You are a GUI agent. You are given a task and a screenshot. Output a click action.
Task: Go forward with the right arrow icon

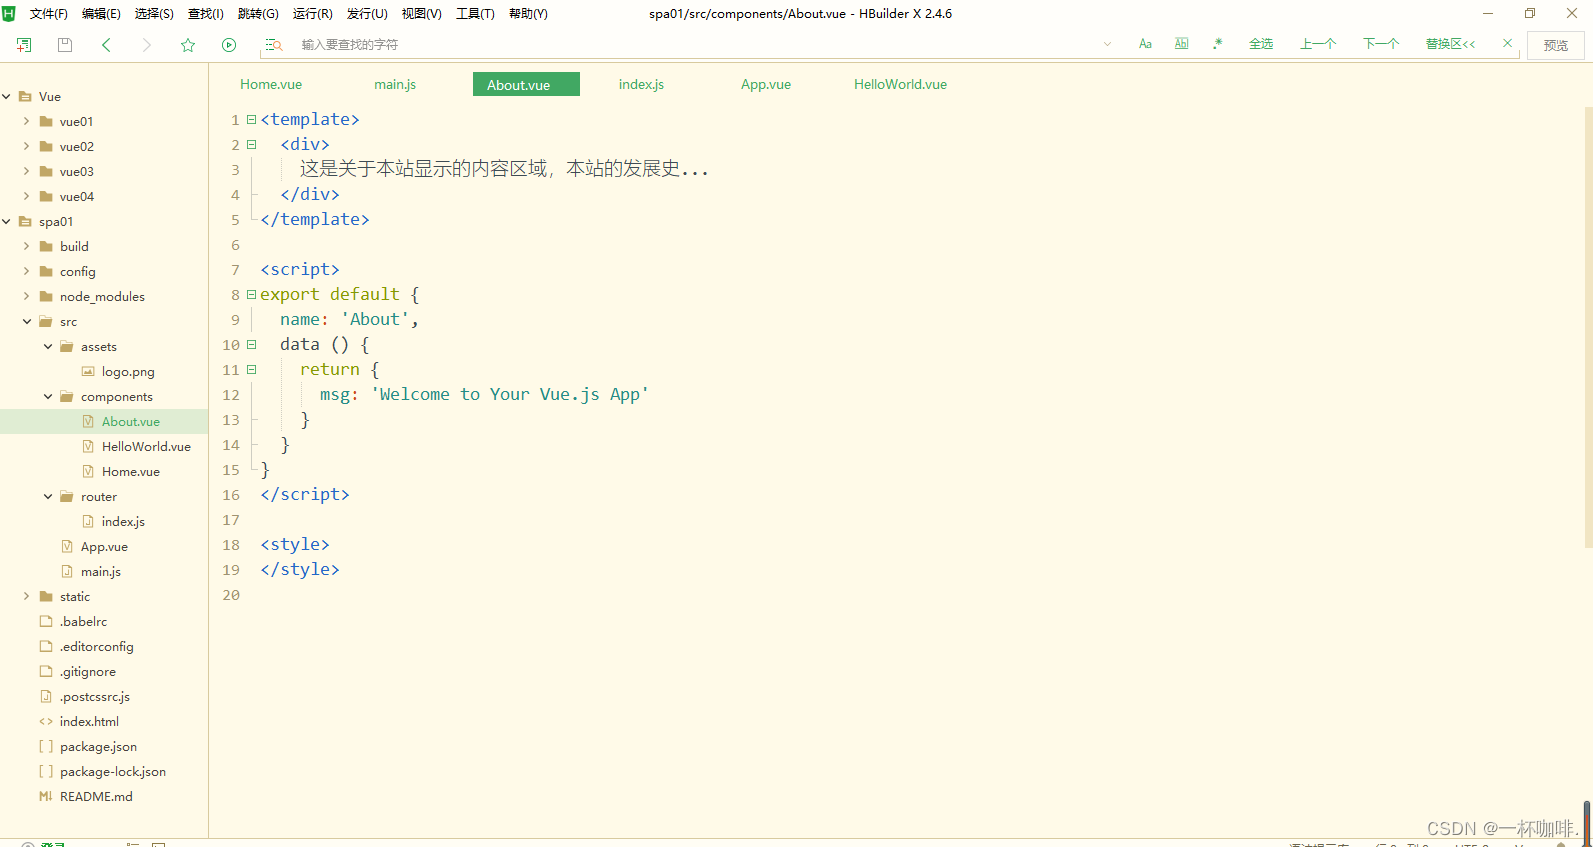click(x=147, y=45)
